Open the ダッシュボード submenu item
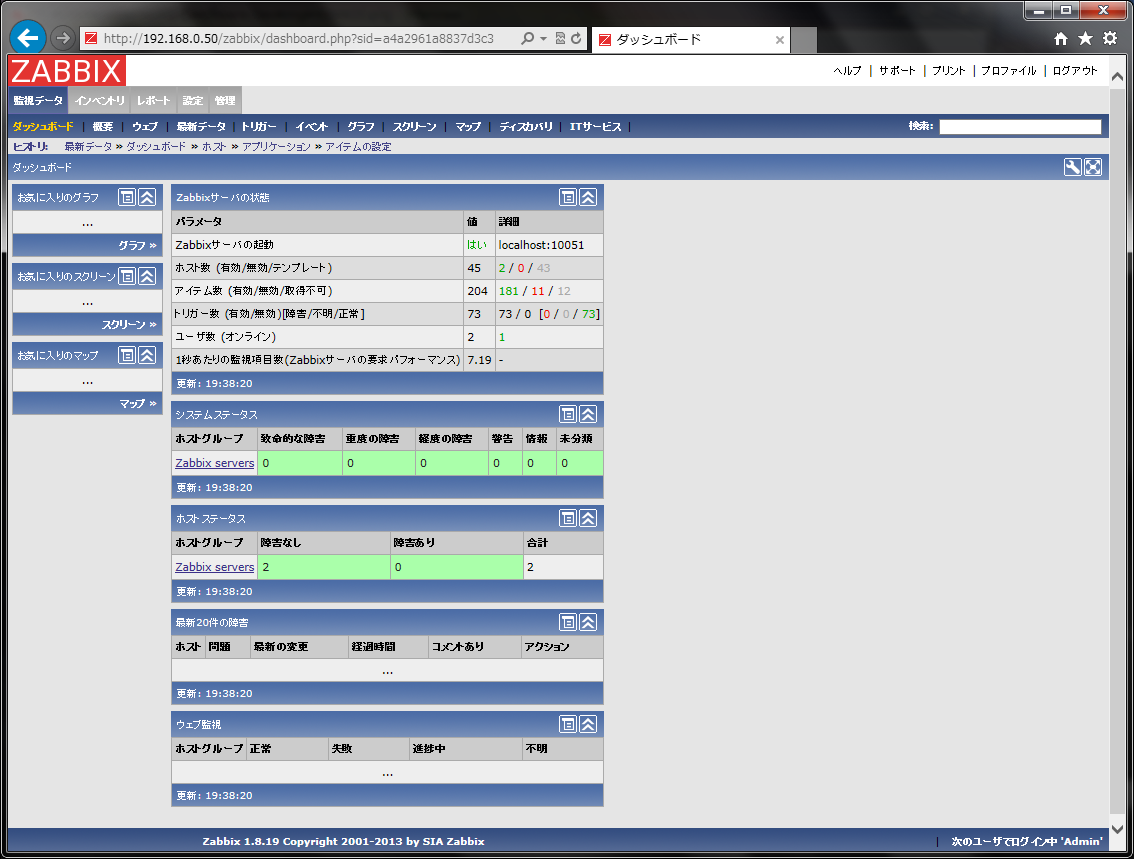The image size is (1134, 859). pyautogui.click(x=43, y=127)
